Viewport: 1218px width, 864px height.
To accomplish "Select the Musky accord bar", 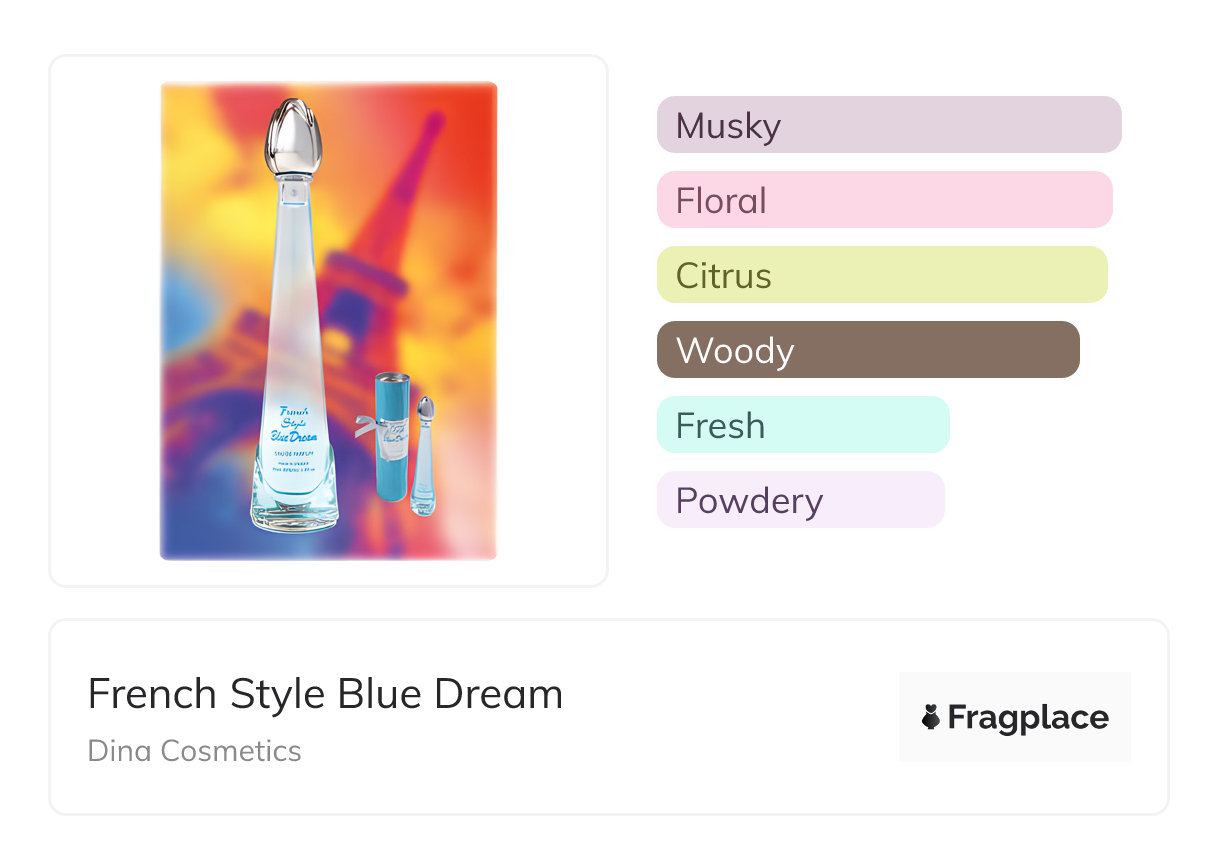I will pos(888,125).
